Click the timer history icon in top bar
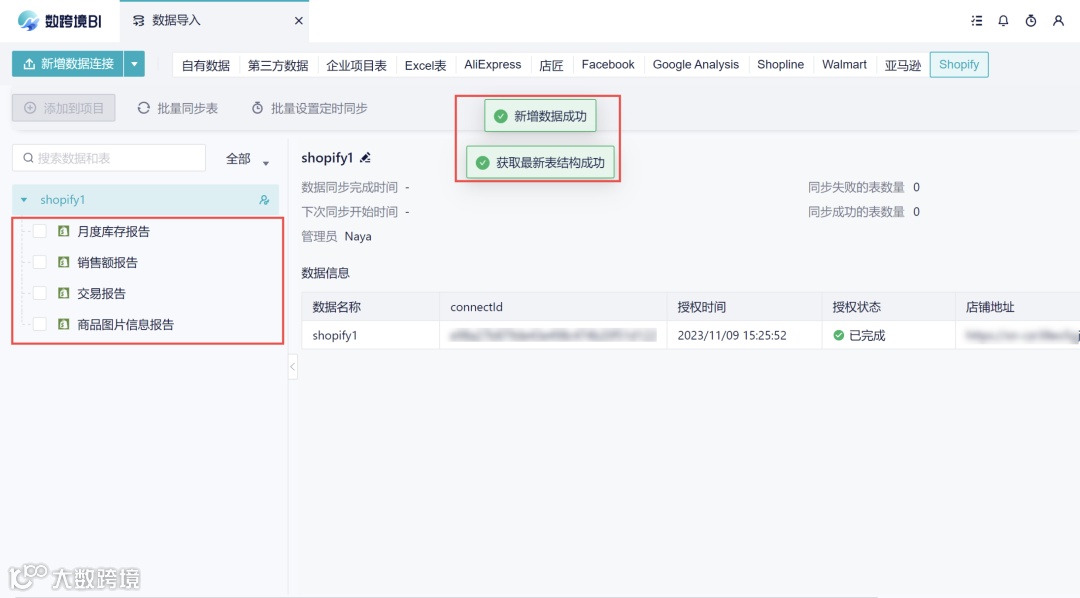 click(x=1031, y=20)
